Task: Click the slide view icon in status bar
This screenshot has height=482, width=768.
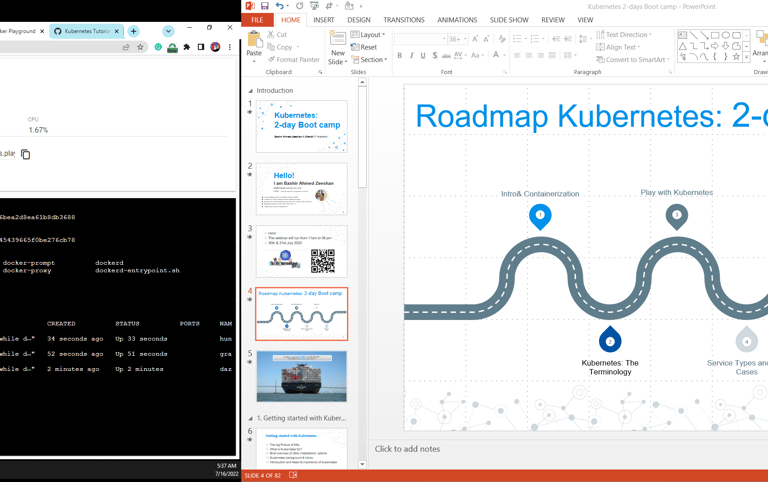Action: (x=293, y=475)
